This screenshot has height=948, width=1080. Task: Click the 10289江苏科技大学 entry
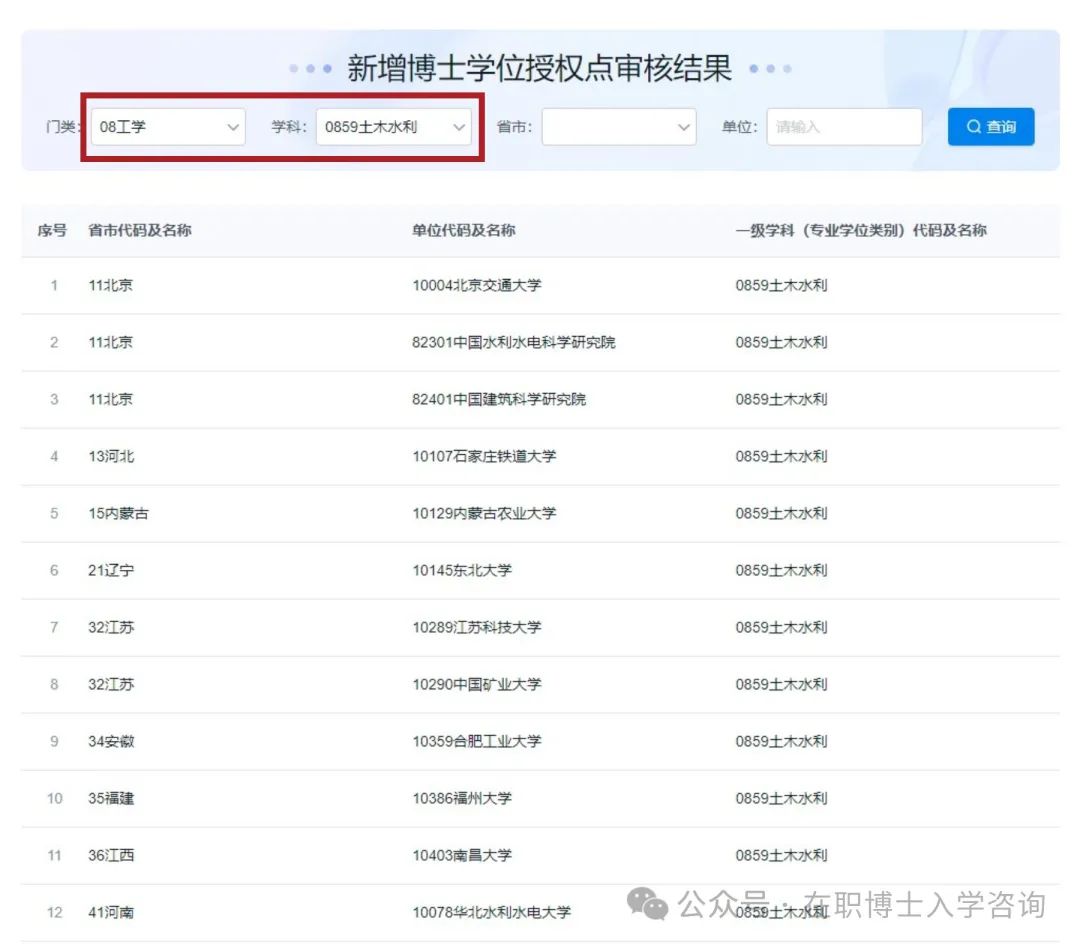pyautogui.click(x=477, y=627)
